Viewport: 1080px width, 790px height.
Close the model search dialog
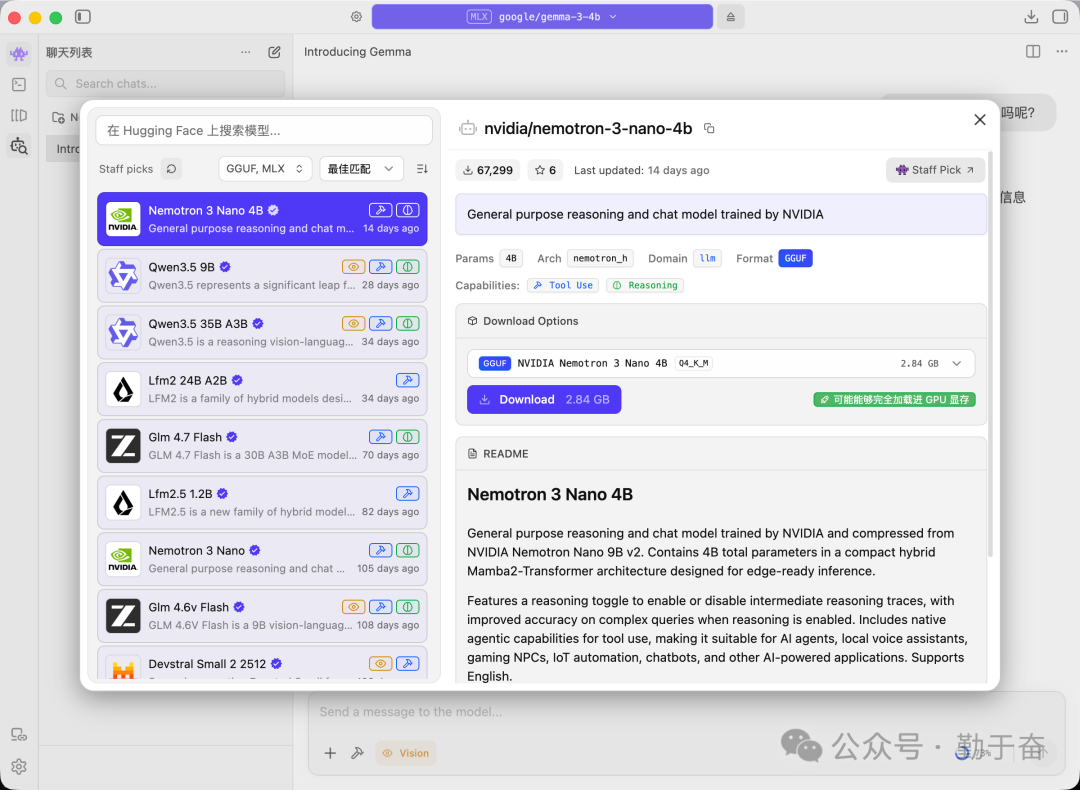pyautogui.click(x=979, y=119)
